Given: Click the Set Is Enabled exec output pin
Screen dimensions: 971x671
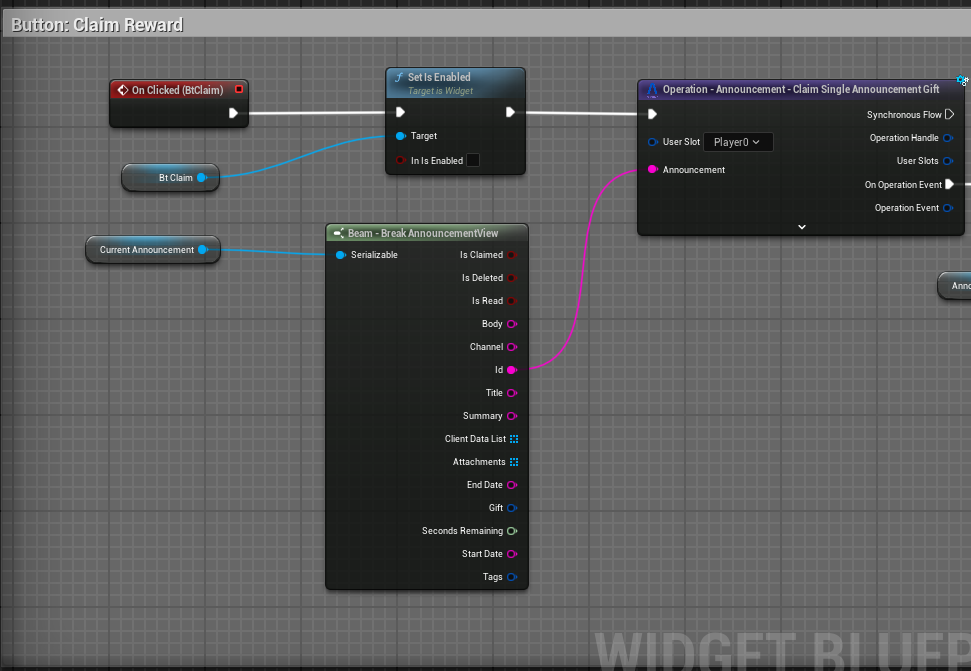Looking at the screenshot, I should (510, 112).
